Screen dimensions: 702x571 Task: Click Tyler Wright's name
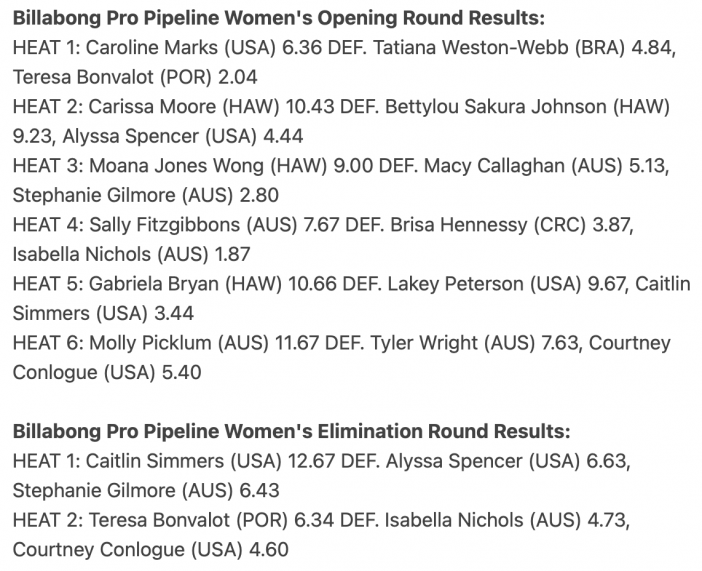(424, 343)
